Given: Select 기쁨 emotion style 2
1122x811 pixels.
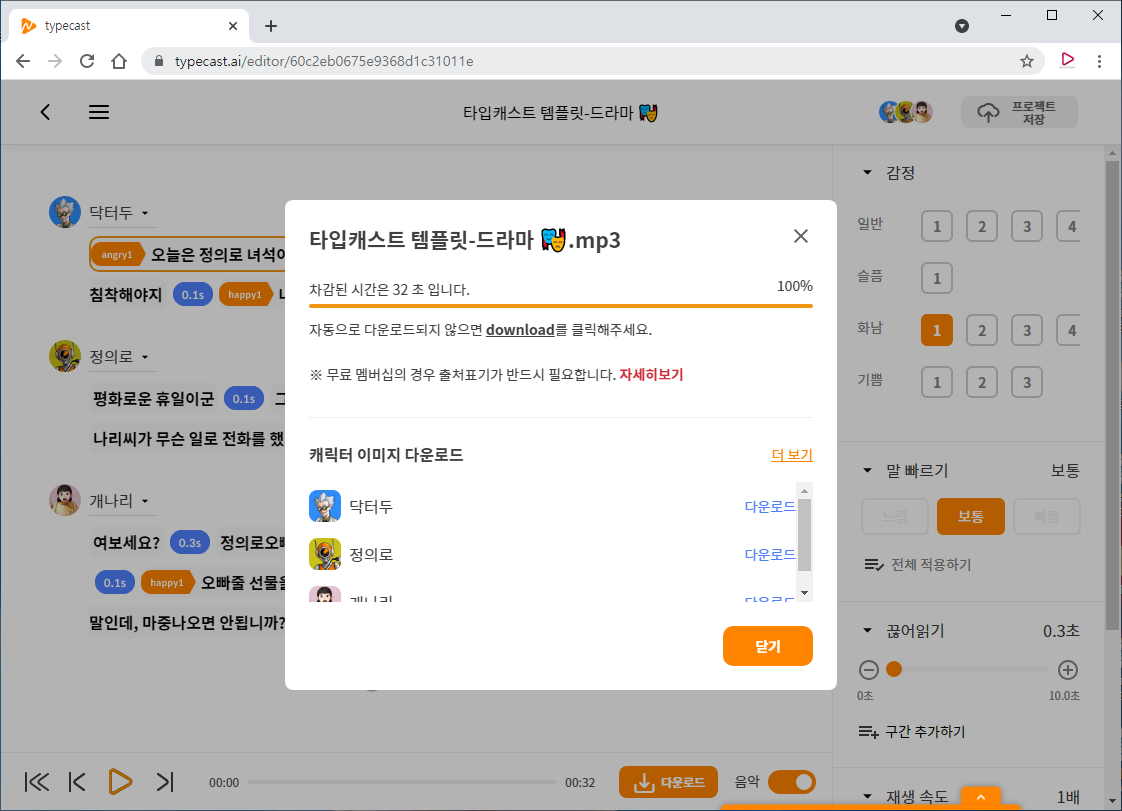Looking at the screenshot, I should click(982, 382).
